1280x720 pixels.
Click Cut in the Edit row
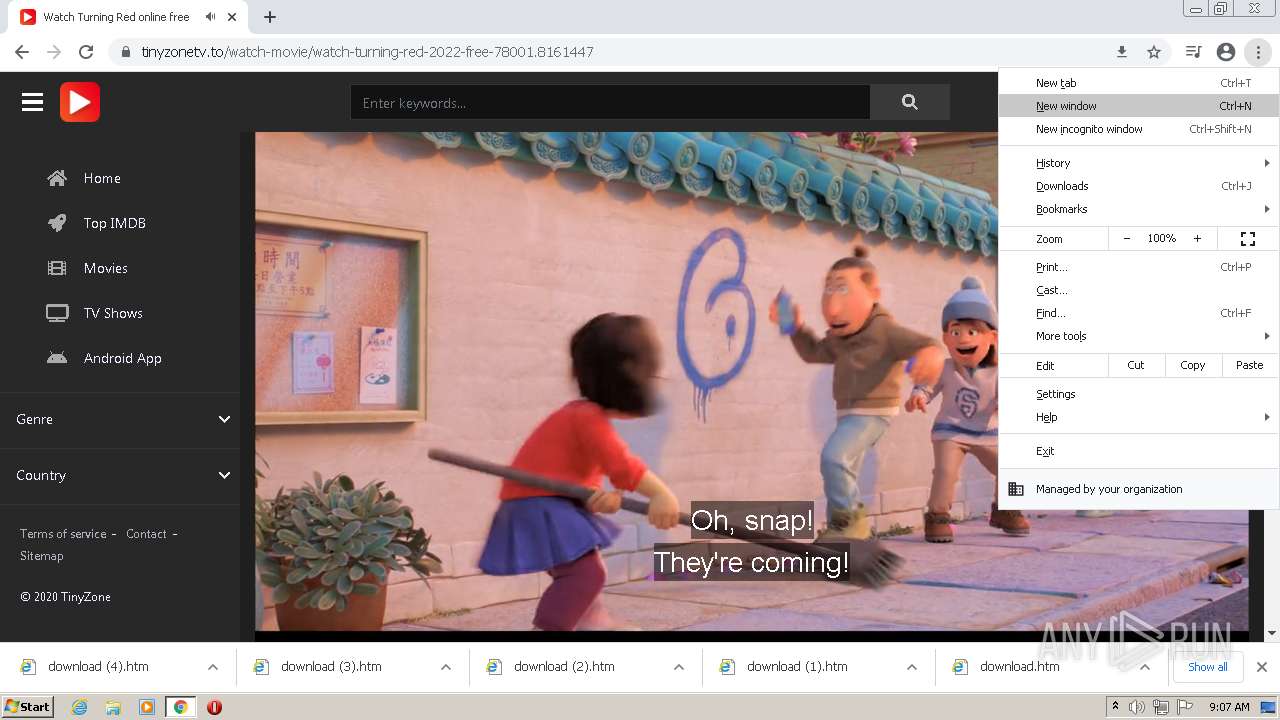pyautogui.click(x=1136, y=365)
